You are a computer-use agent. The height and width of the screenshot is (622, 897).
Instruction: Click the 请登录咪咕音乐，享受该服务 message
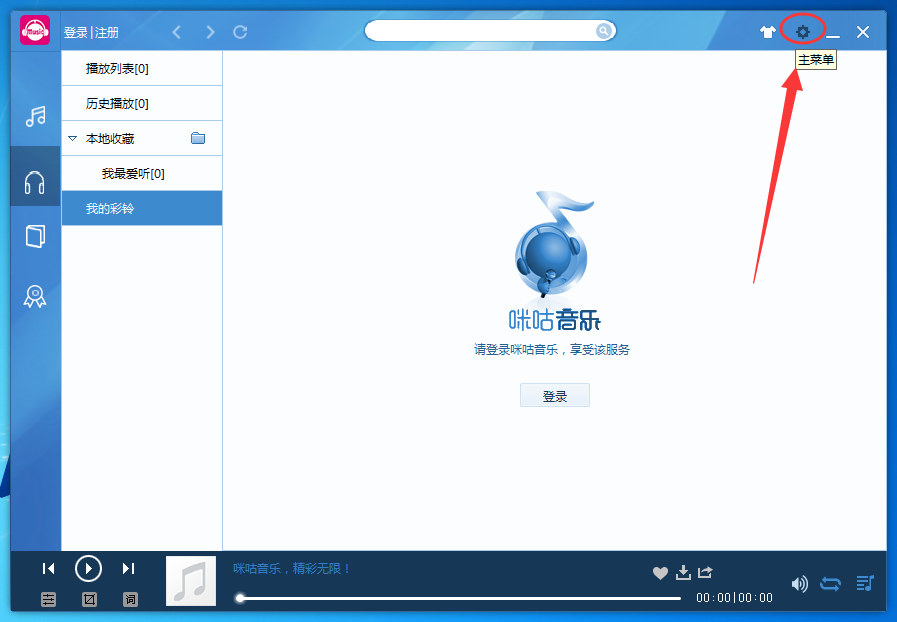[x=552, y=350]
